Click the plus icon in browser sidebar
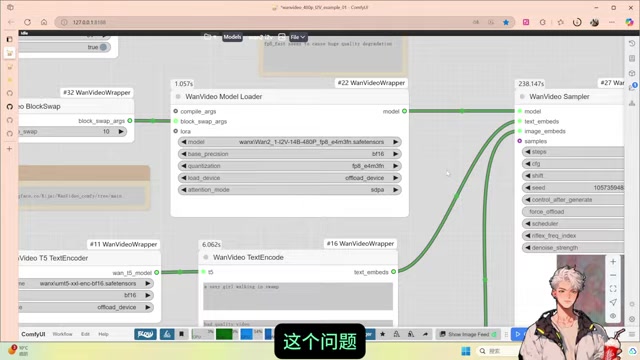The height and width of the screenshot is (360, 640). [x=9, y=149]
